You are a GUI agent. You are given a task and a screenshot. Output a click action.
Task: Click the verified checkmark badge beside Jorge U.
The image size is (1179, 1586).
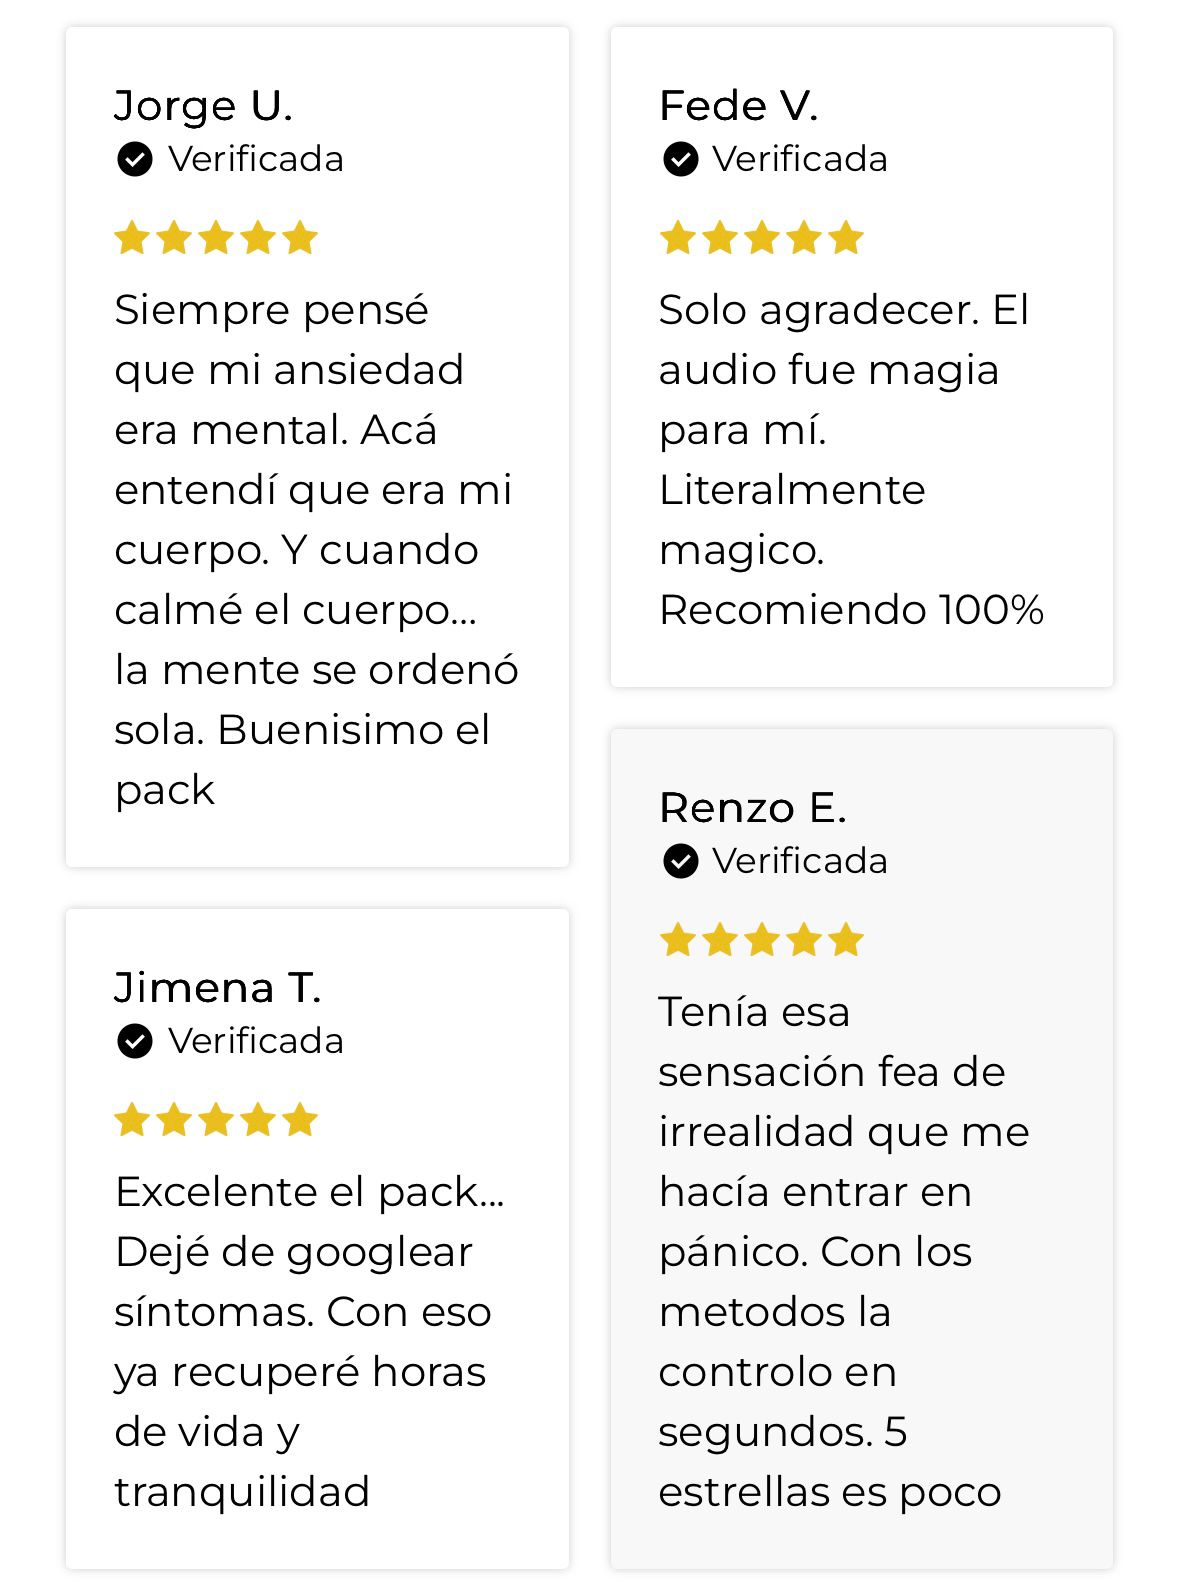135,159
